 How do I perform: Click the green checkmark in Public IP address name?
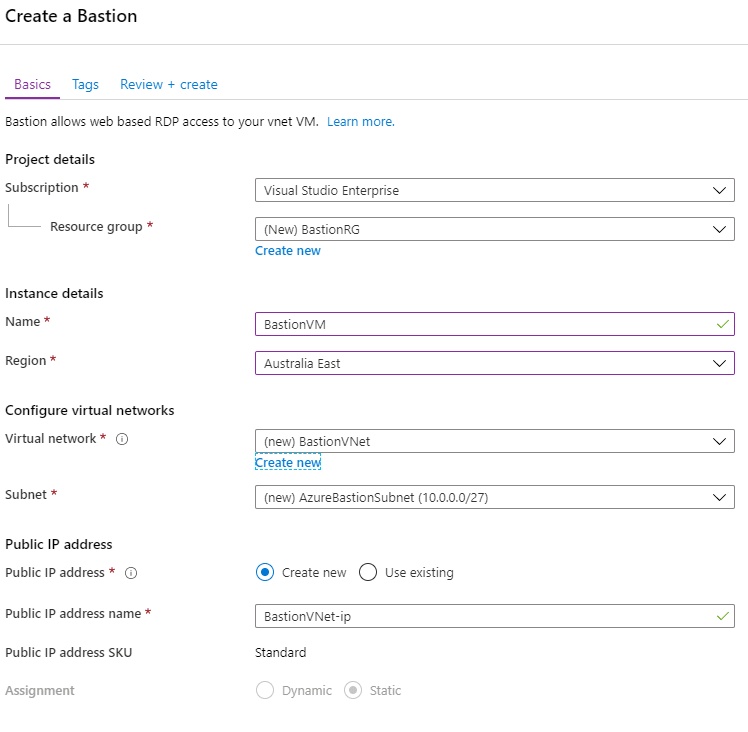pos(723,616)
